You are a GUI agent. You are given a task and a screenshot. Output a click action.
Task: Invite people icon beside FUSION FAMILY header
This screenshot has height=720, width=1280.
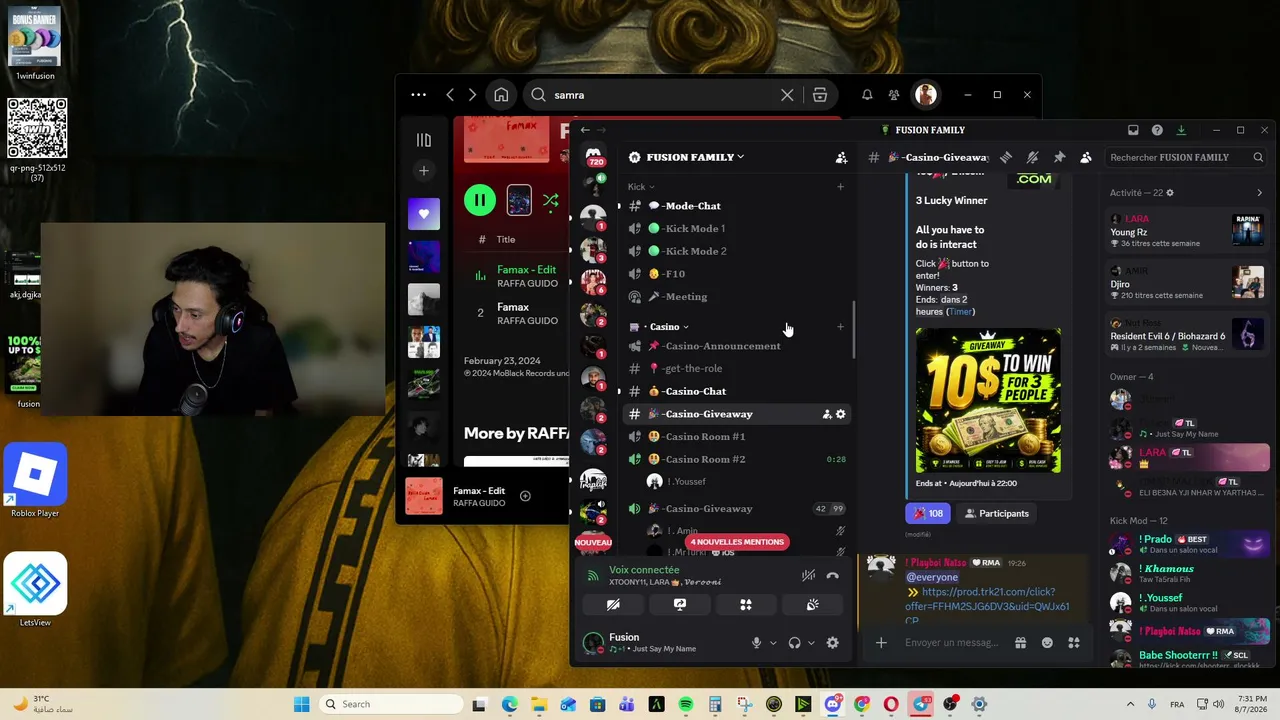841,157
